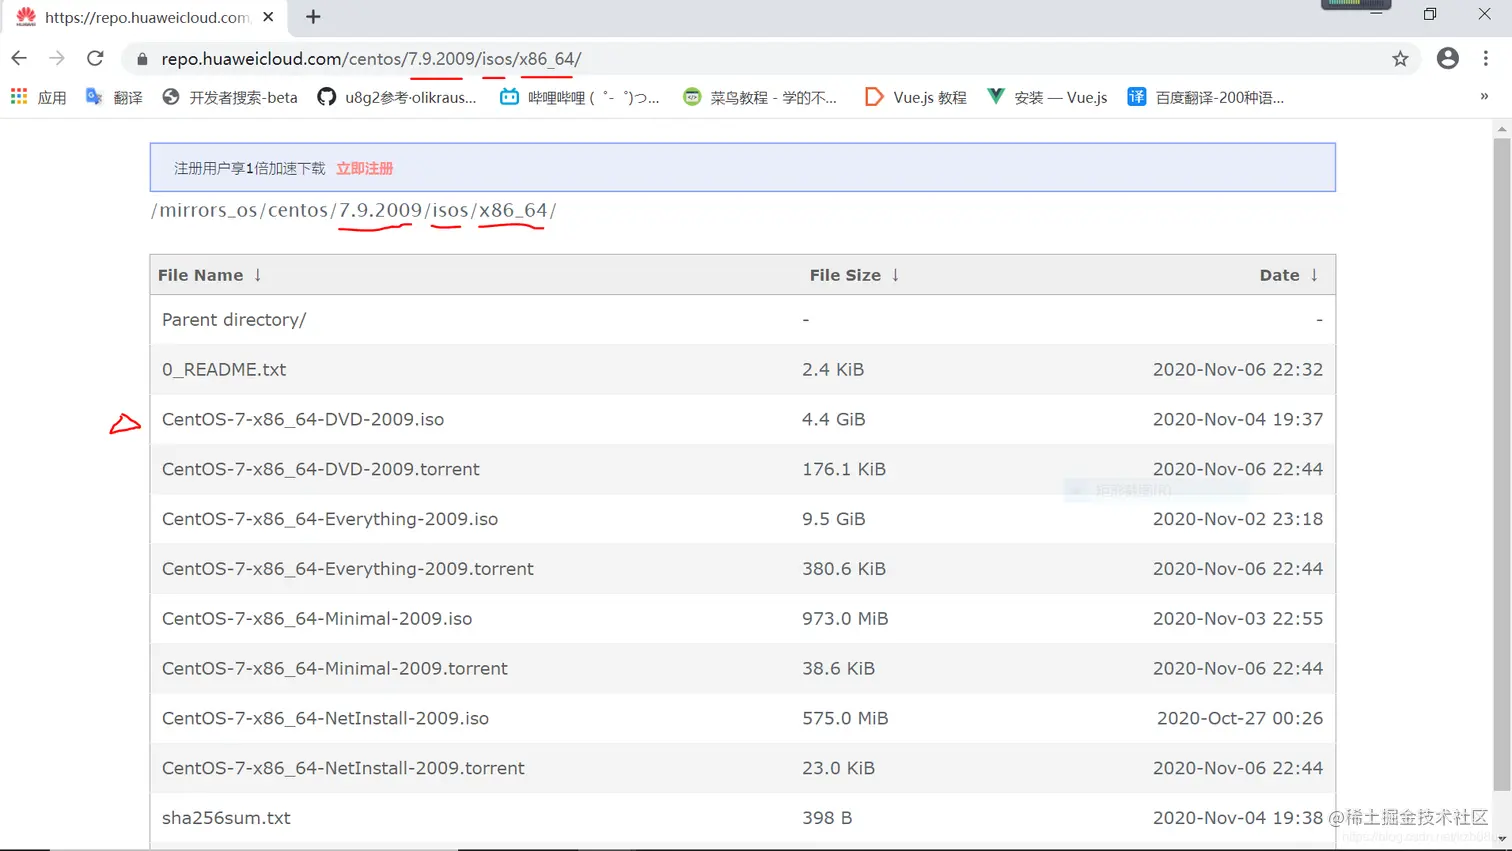Download CentOS-7-x86_64-Everything-2009.iso
Screen dimensions: 1512x851
pos(330,519)
